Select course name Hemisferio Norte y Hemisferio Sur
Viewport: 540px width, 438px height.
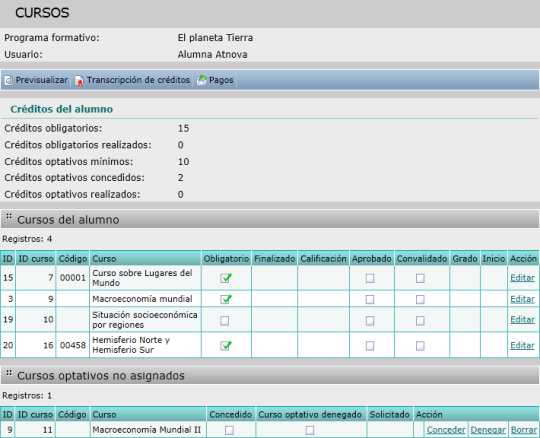pos(131,345)
